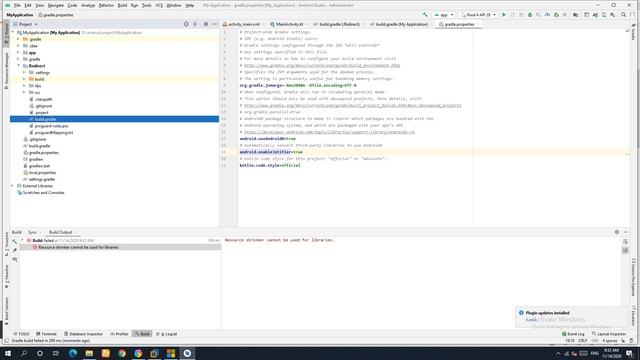
Task: Click gradle build_environment documentation link in editor
Action: (322, 65)
